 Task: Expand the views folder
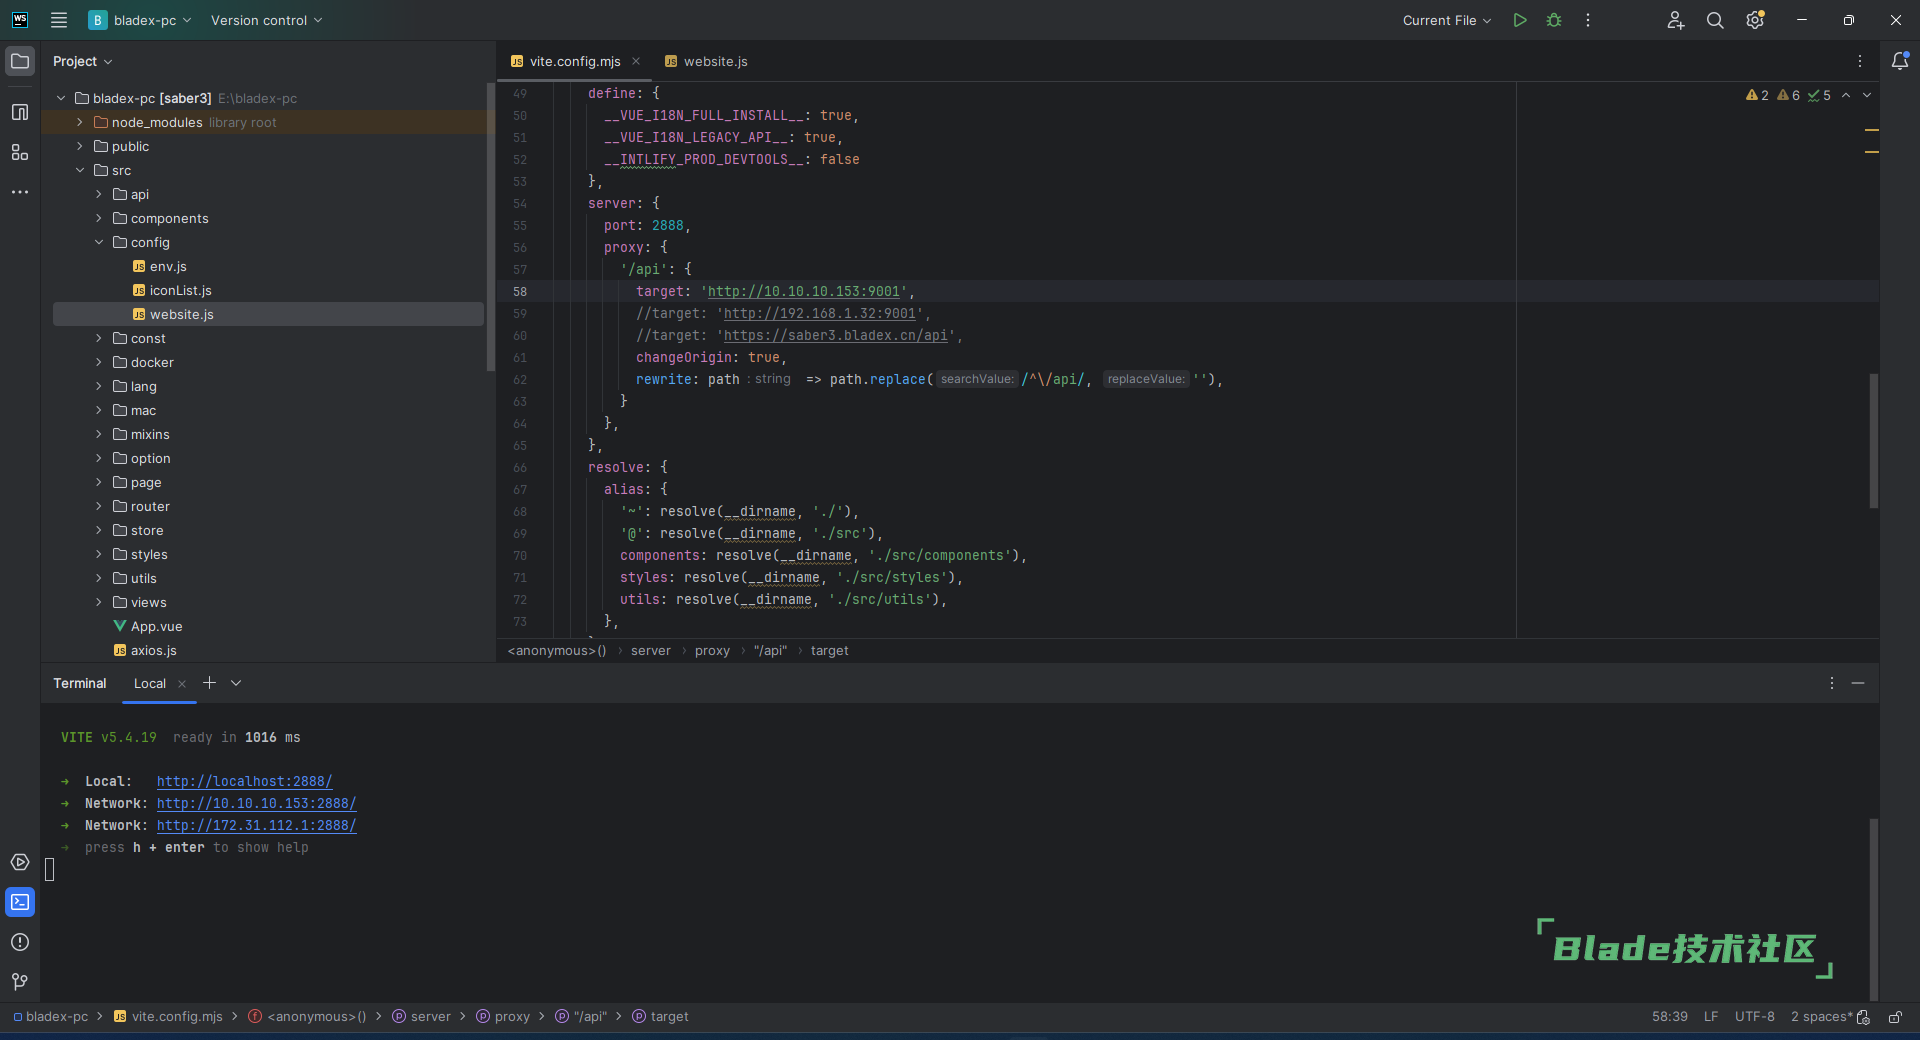pyautogui.click(x=99, y=602)
